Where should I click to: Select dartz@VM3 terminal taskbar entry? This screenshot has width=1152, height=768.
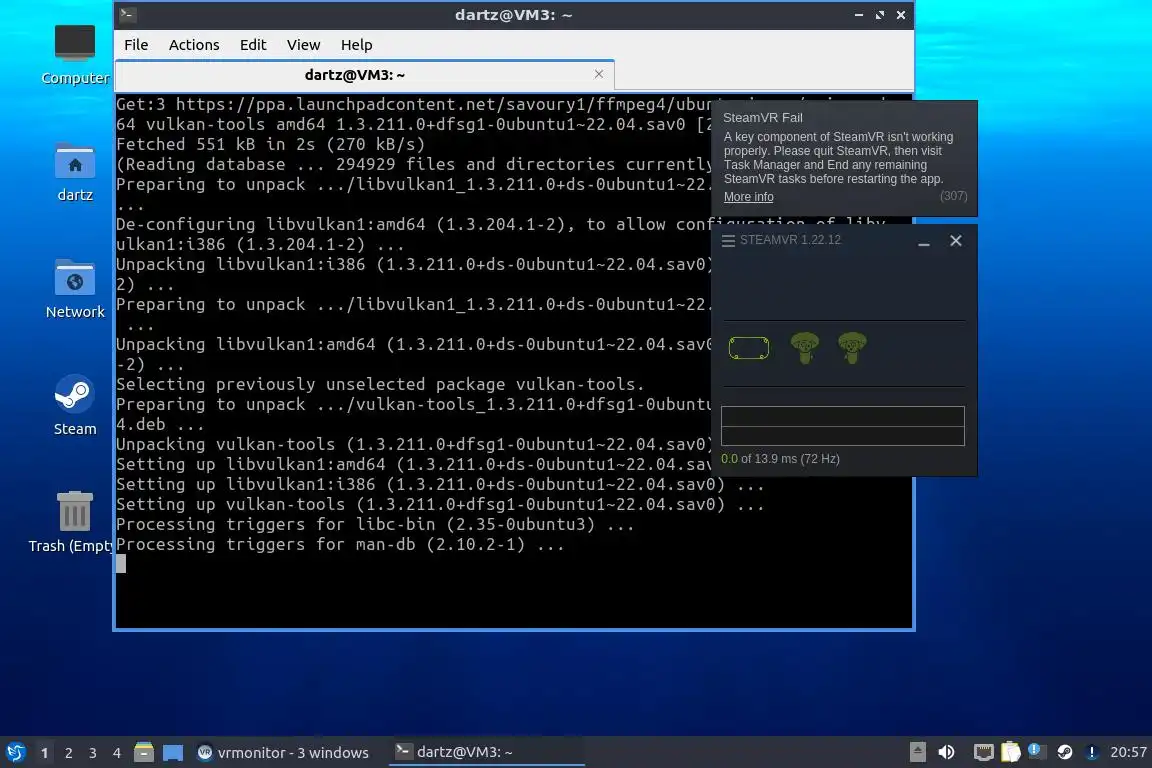pos(486,752)
